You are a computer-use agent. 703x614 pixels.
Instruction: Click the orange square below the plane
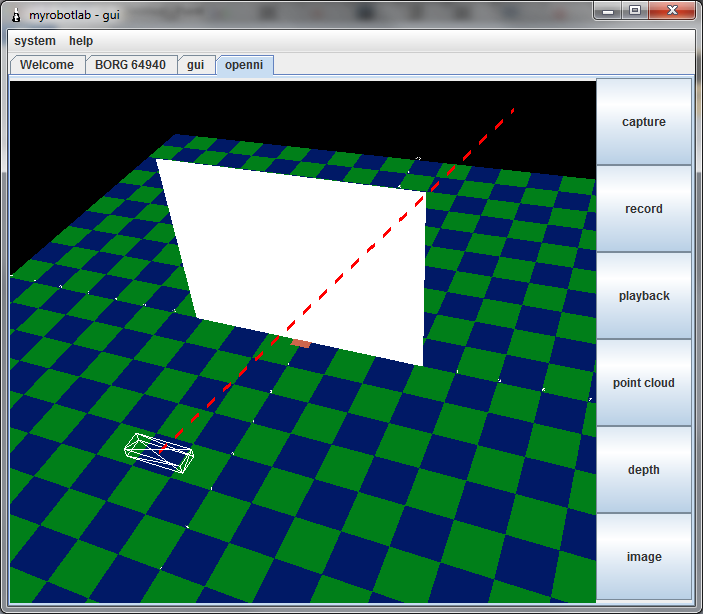point(301,344)
